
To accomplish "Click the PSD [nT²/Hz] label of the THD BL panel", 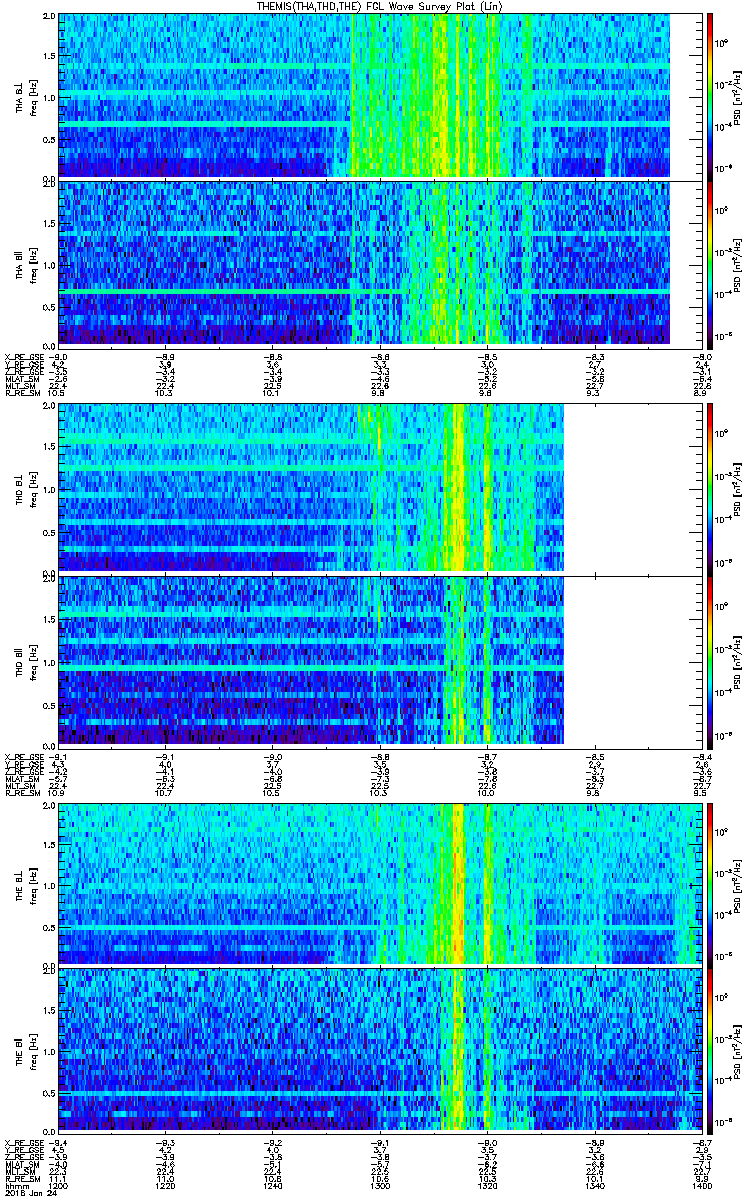I will point(738,489).
